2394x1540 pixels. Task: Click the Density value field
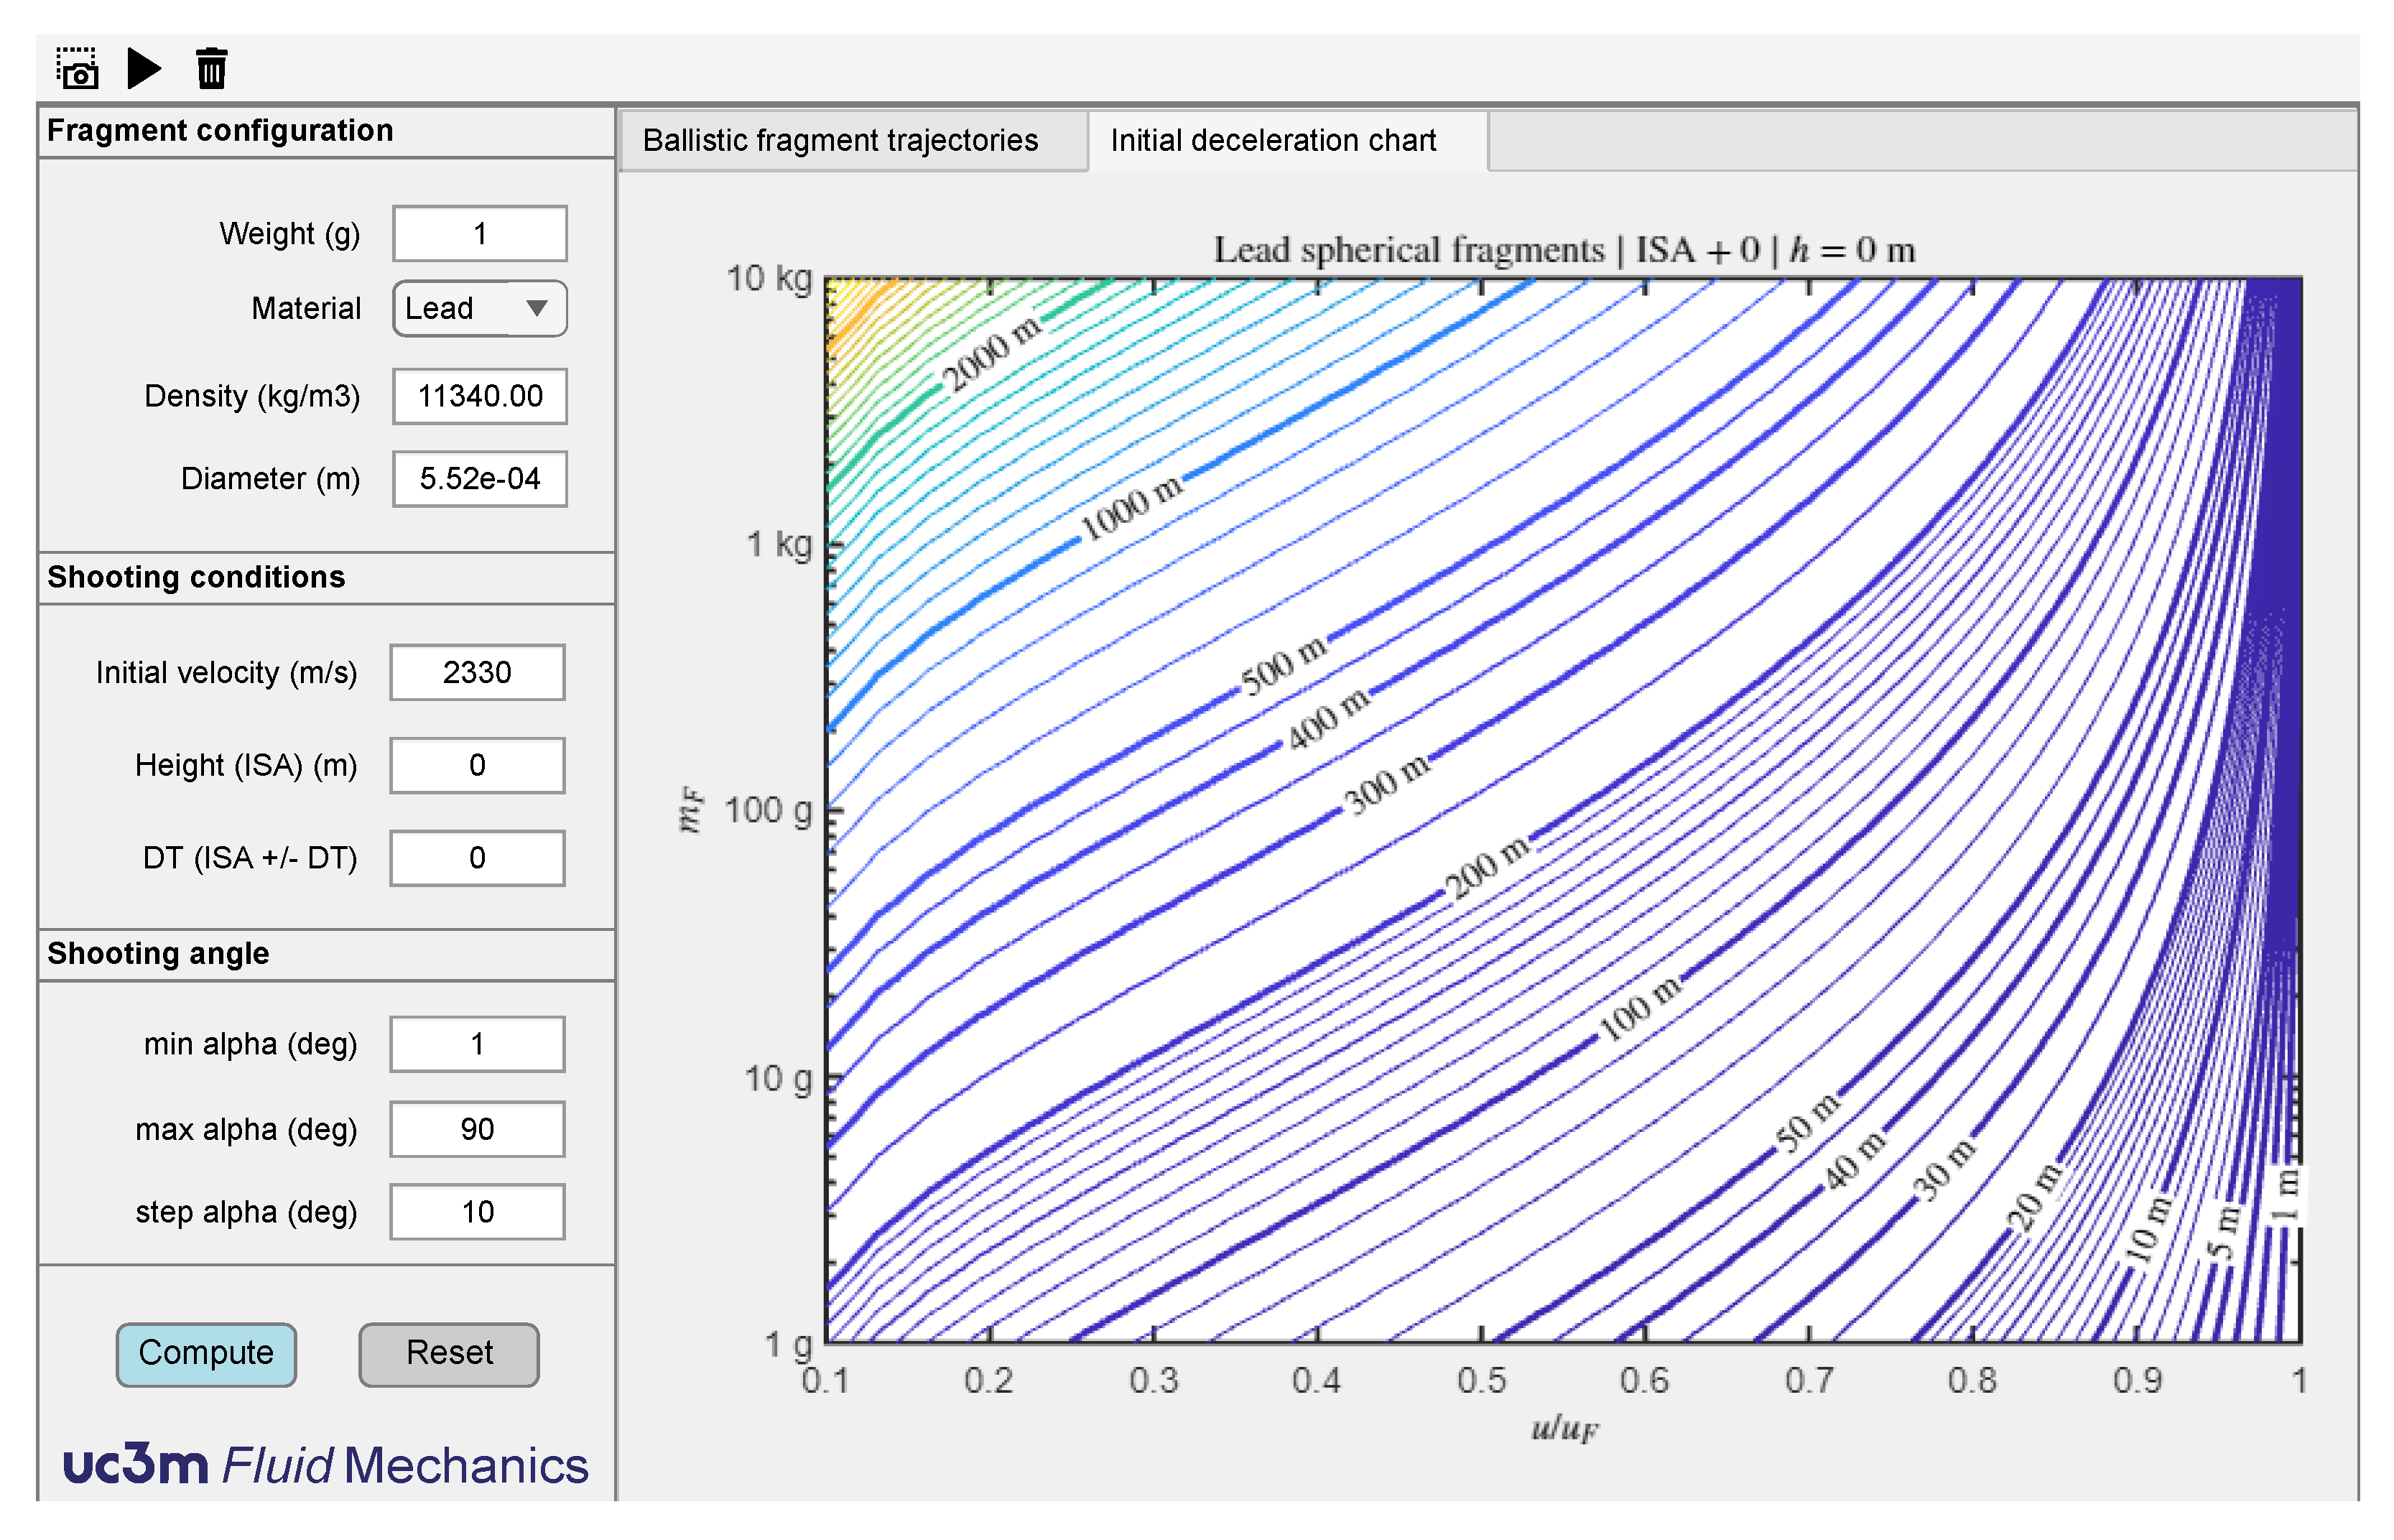(480, 396)
